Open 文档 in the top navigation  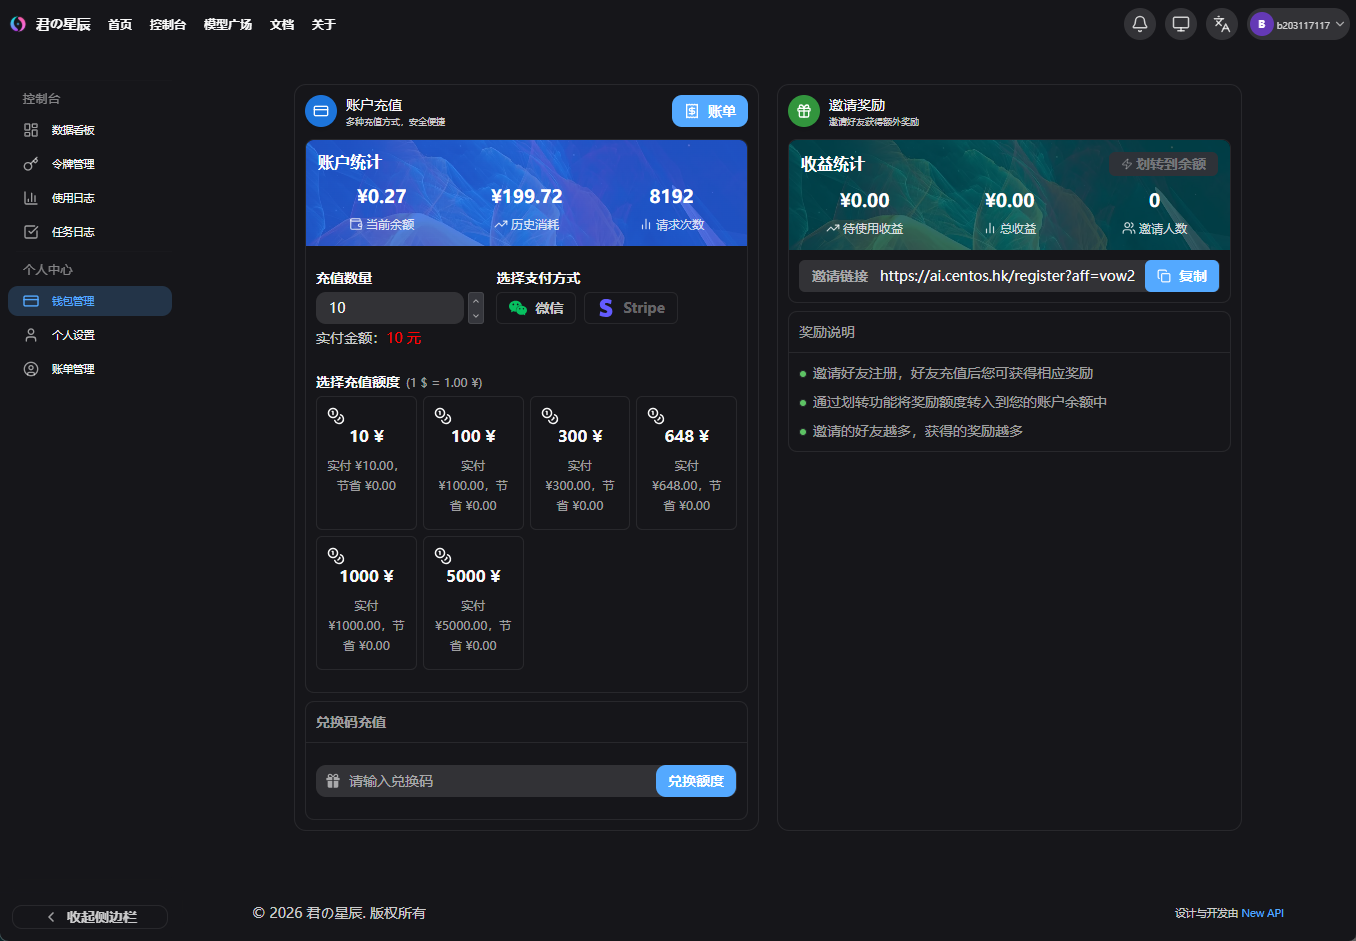[x=282, y=24]
